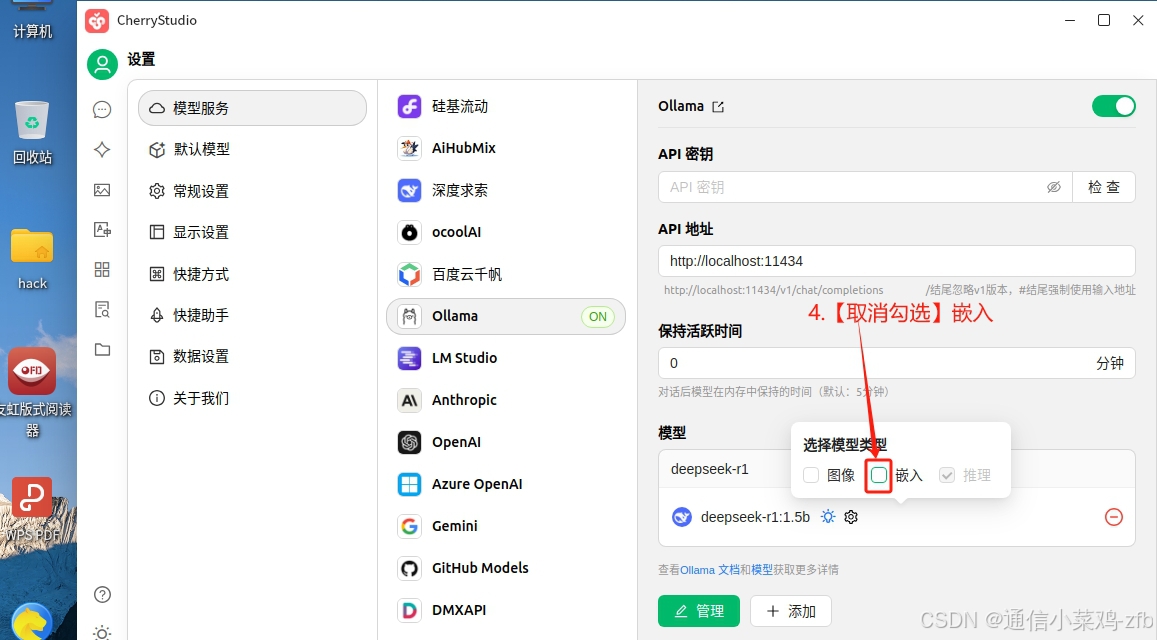Click the green 管理 models button

(x=699, y=611)
